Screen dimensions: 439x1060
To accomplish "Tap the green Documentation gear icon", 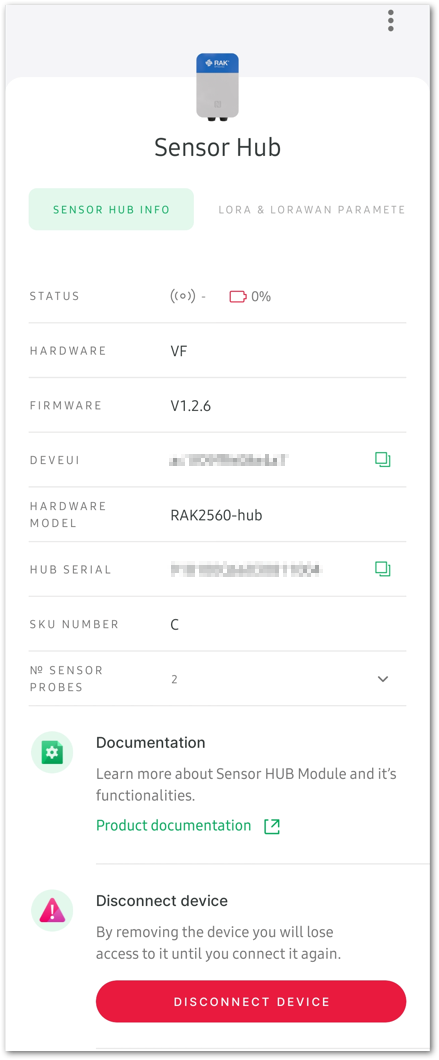I will pos(52,752).
